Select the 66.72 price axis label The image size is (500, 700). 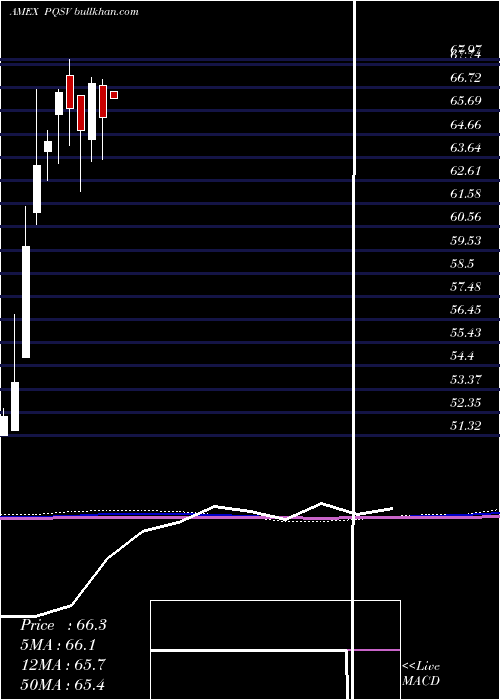(466, 78)
